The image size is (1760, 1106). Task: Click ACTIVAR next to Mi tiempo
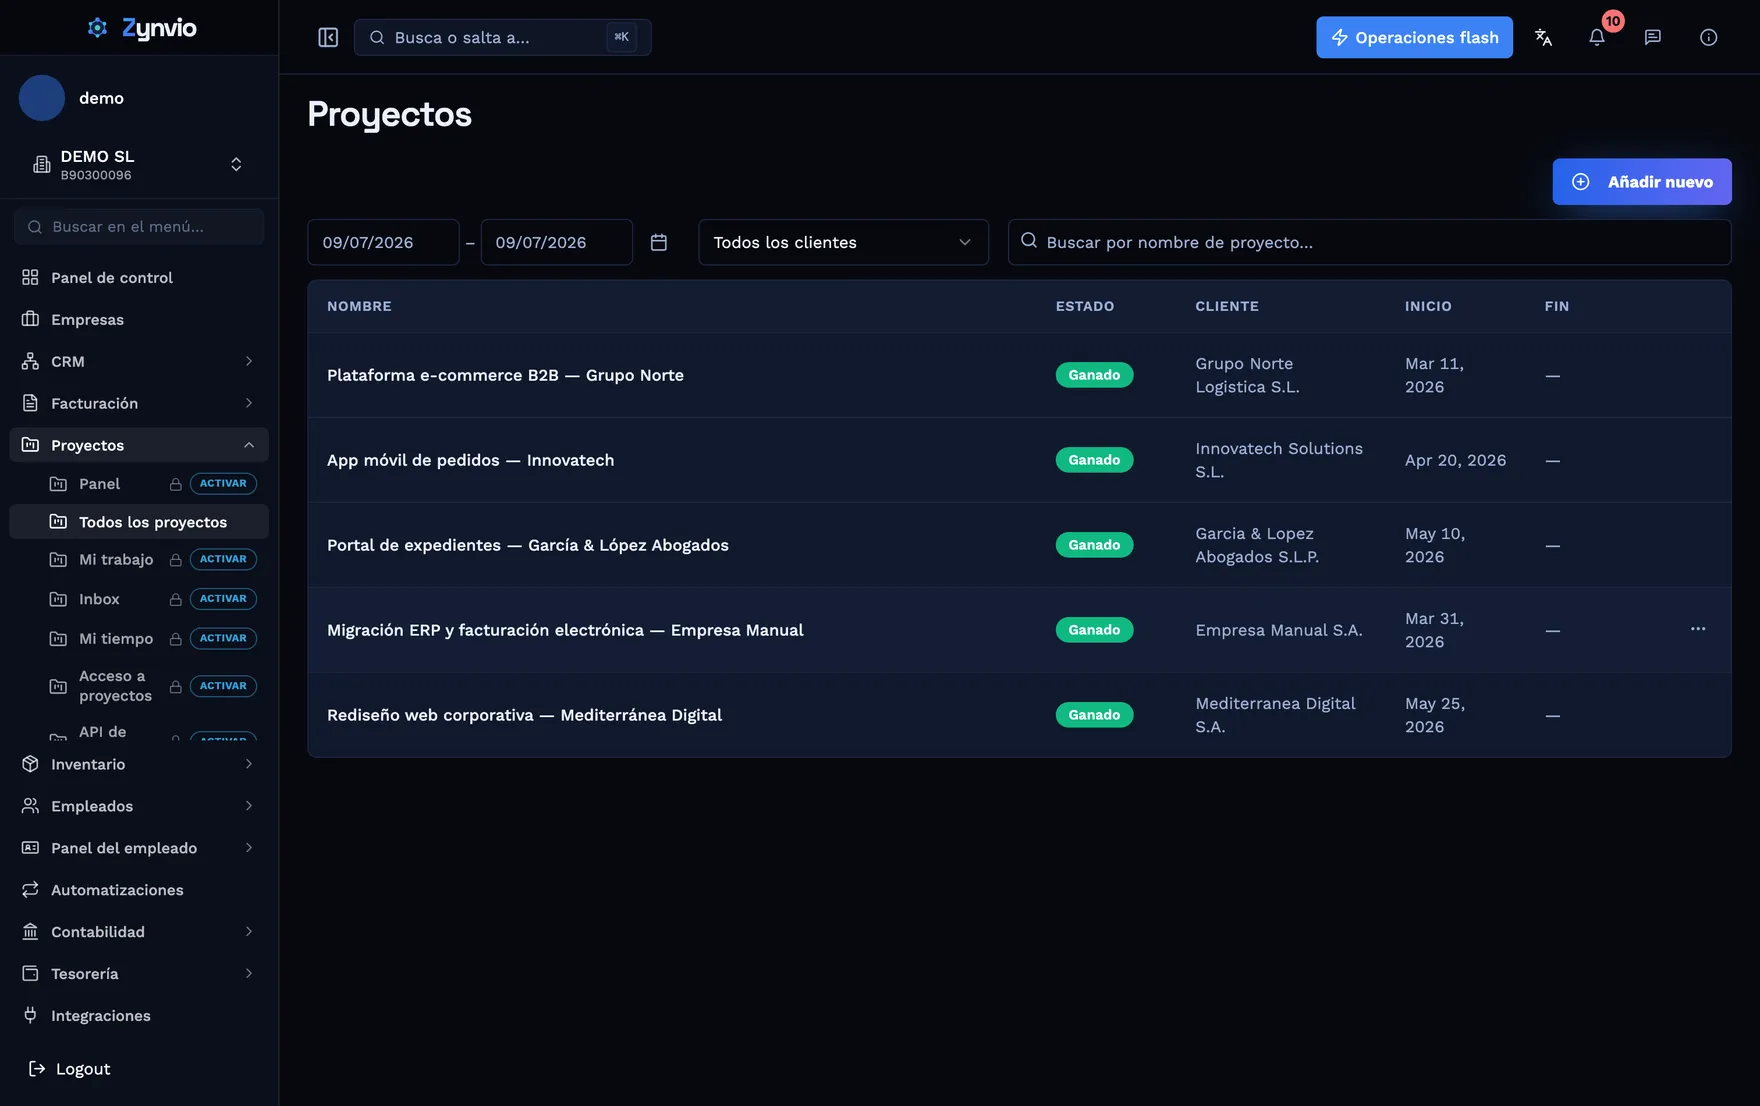click(223, 638)
